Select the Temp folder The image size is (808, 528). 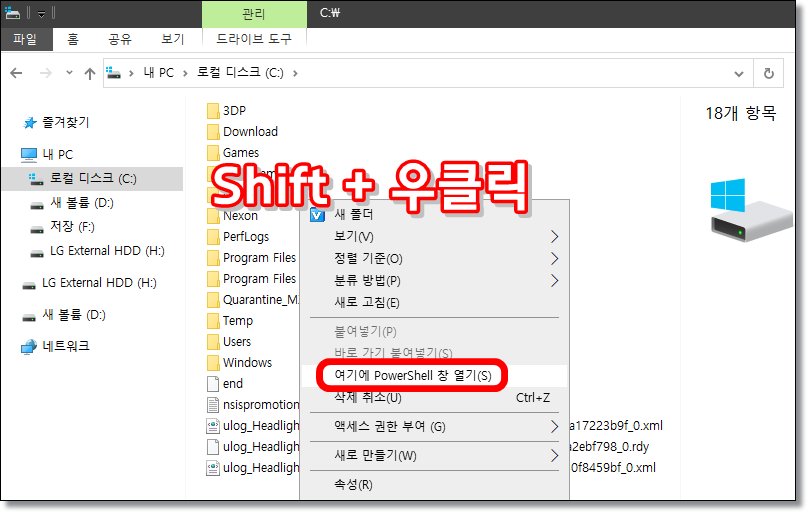click(x=238, y=321)
